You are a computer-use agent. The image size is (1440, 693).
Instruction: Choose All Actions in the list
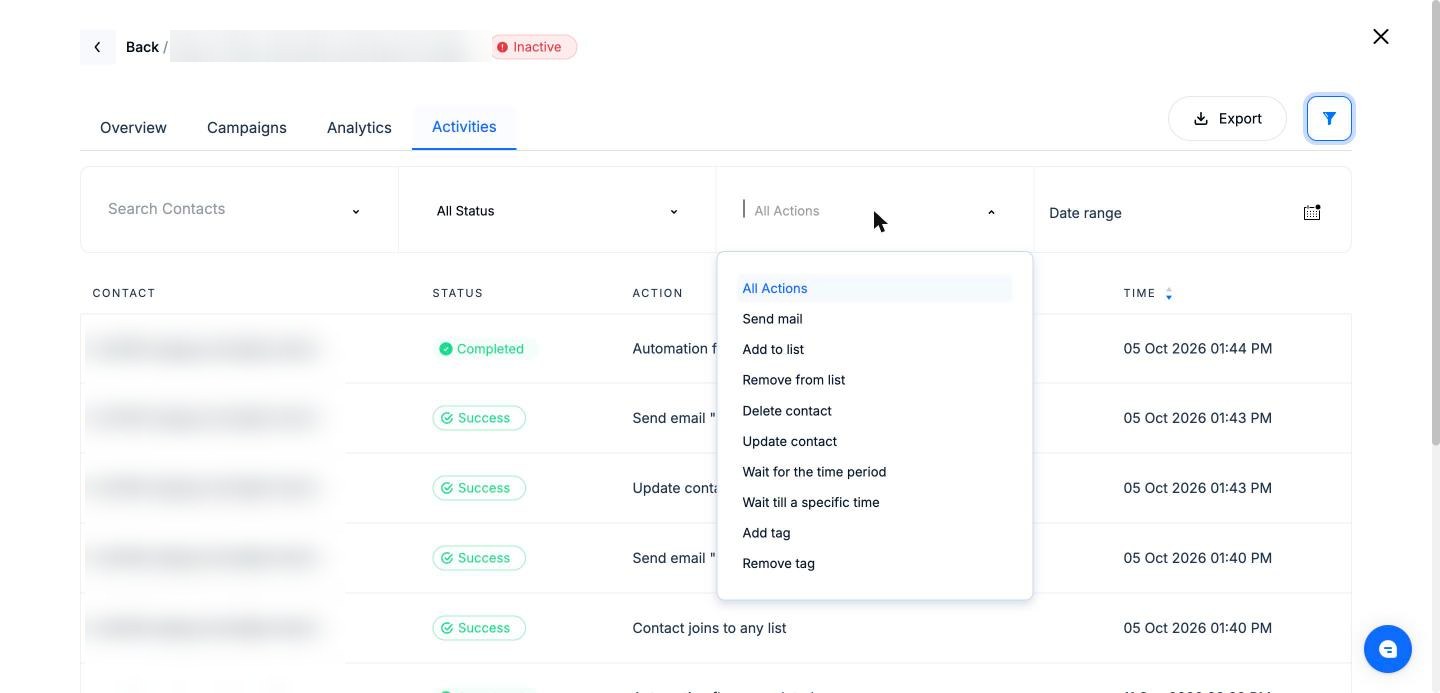pyautogui.click(x=875, y=288)
